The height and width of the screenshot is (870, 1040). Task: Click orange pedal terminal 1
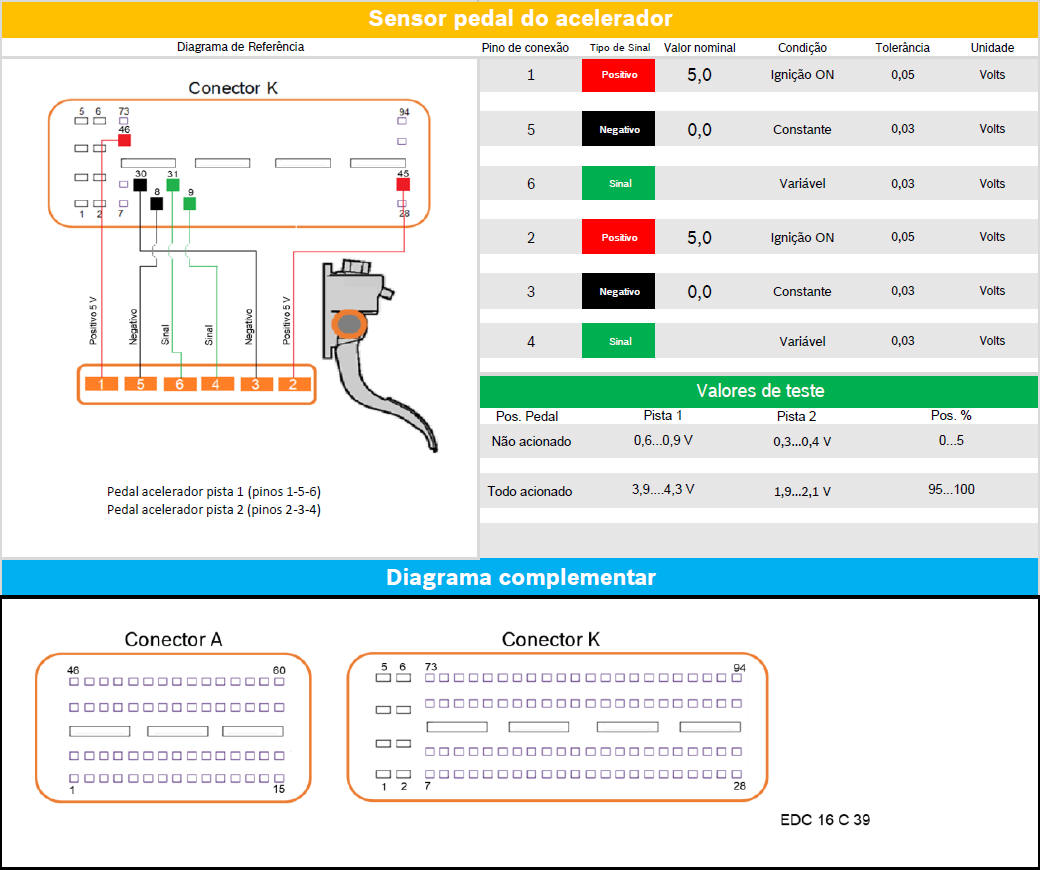pos(101,384)
